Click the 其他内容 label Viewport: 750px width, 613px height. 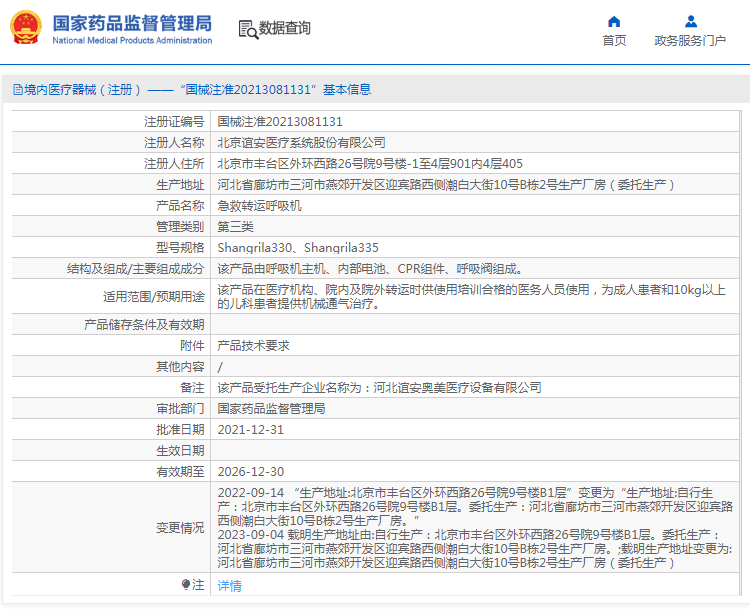coord(180,367)
